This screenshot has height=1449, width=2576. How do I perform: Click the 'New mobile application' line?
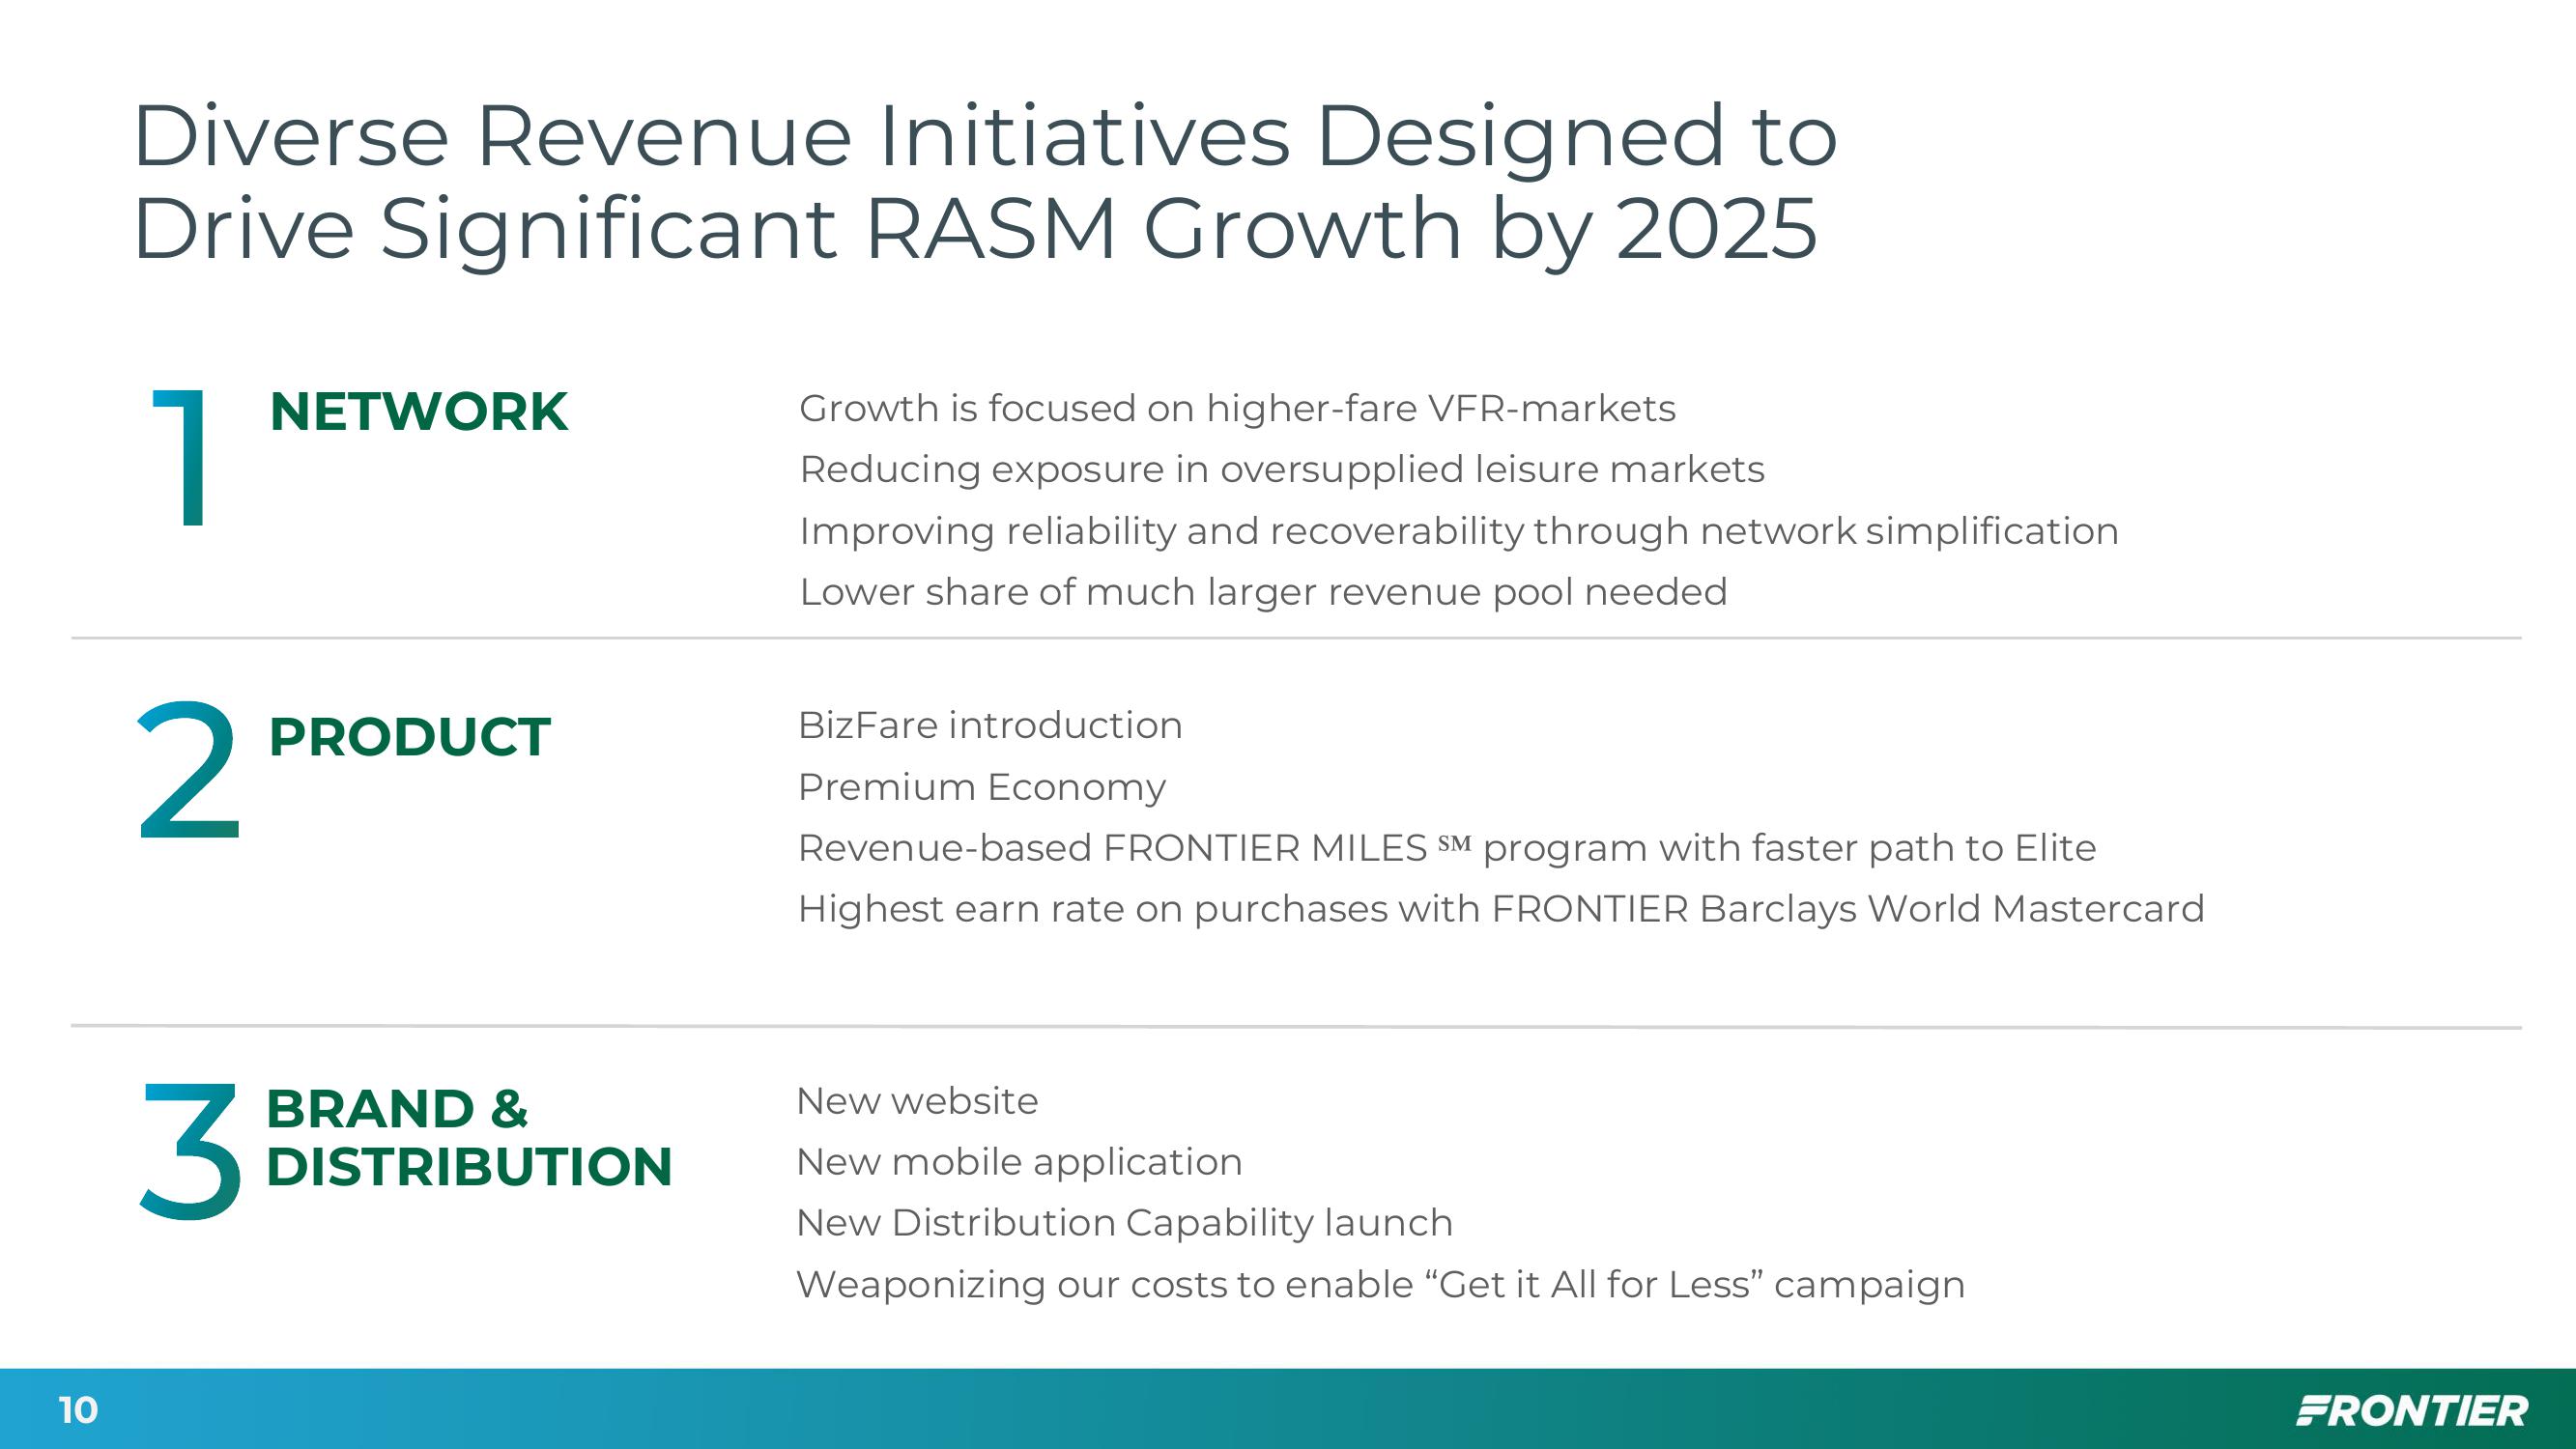(x=1019, y=1162)
